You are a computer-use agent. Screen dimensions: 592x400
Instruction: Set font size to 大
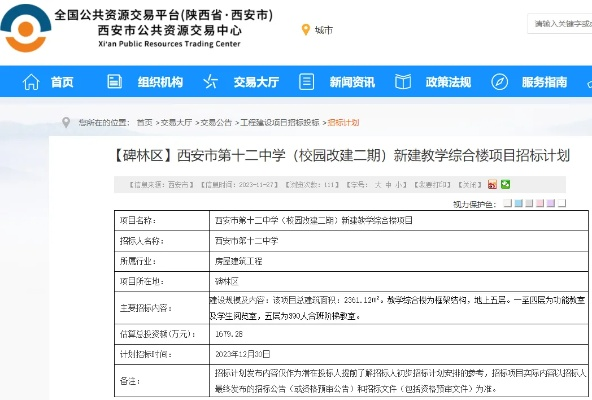point(378,185)
